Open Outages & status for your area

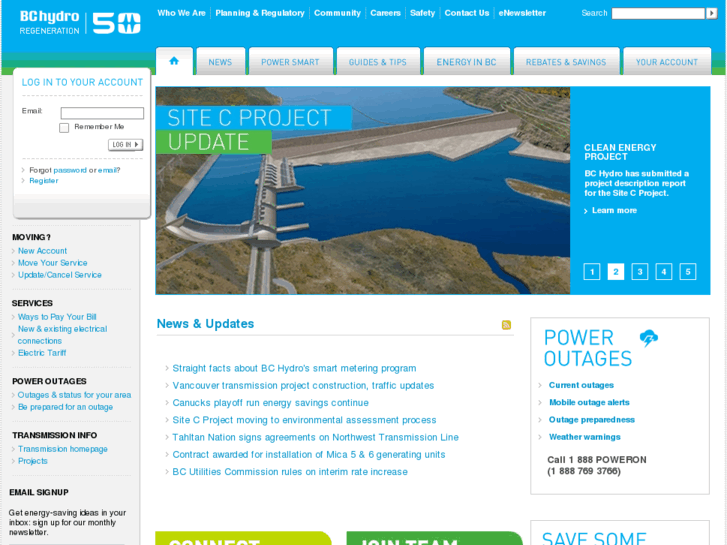(x=74, y=395)
